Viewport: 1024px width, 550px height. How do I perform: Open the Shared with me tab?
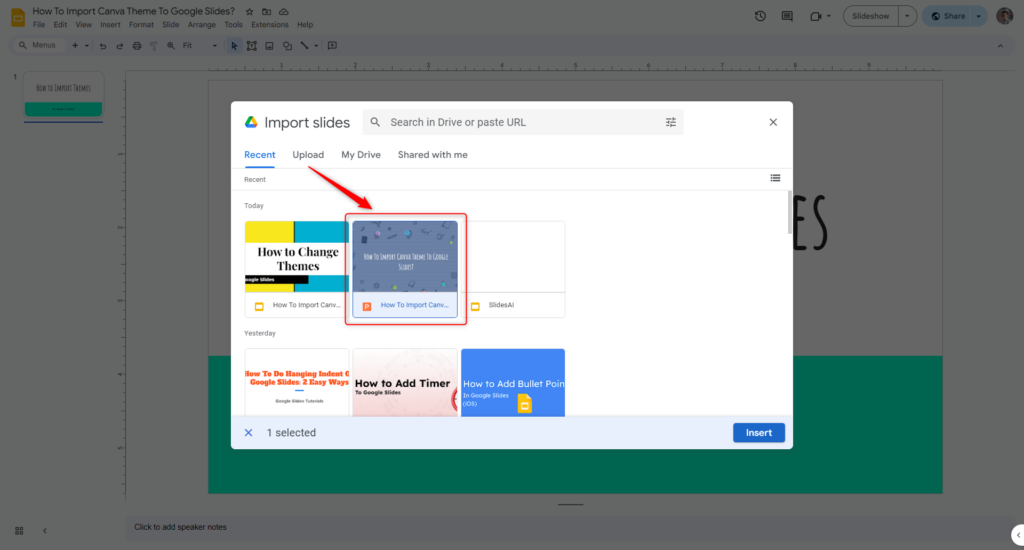point(432,155)
